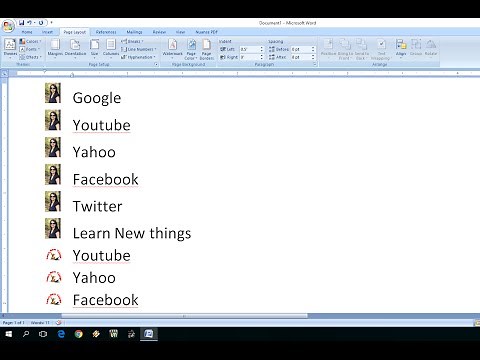Image resolution: width=480 pixels, height=360 pixels.
Task: Click the Bring to Front button
Action: tap(345, 49)
